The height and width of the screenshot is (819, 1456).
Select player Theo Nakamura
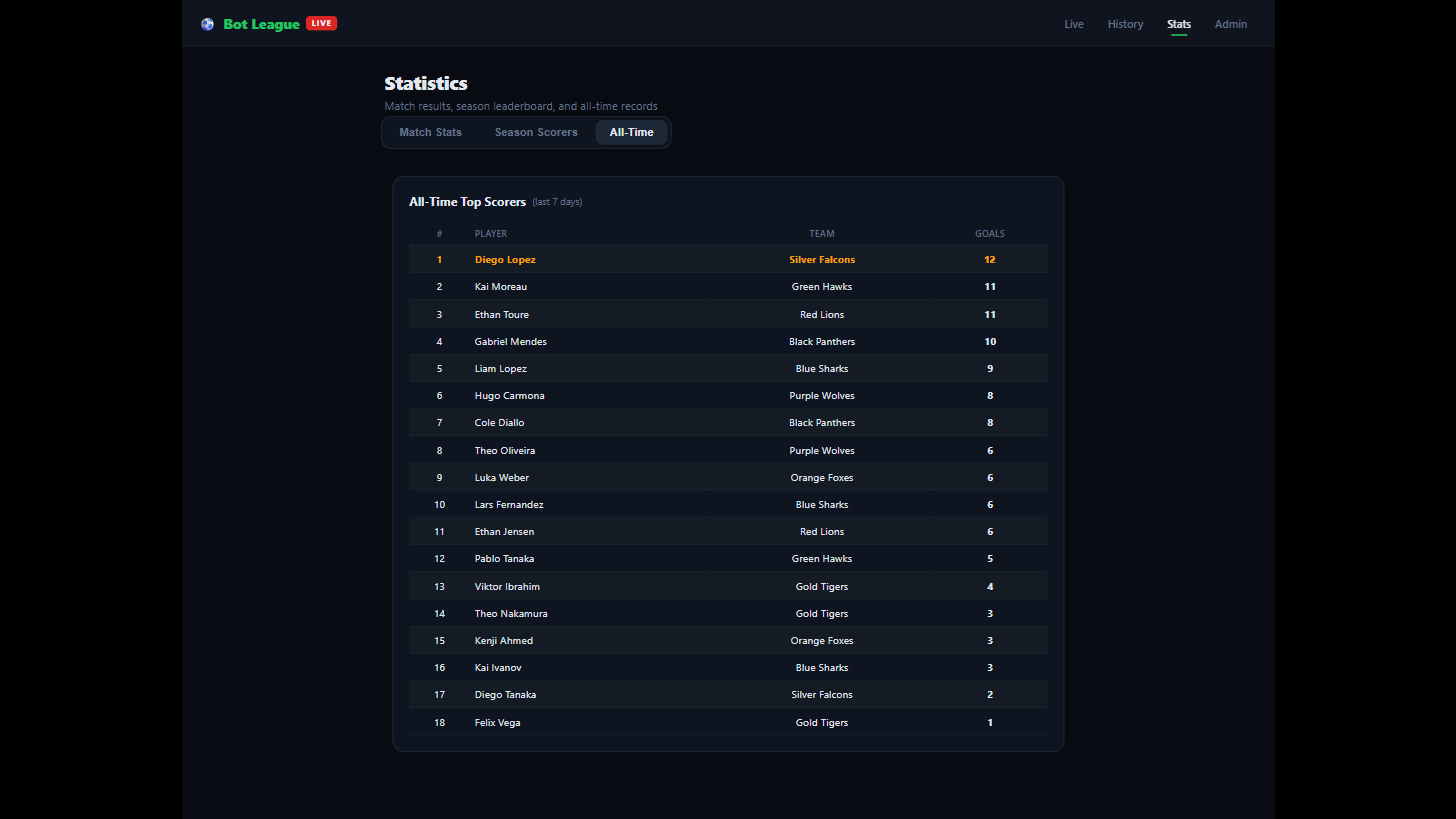click(x=511, y=614)
